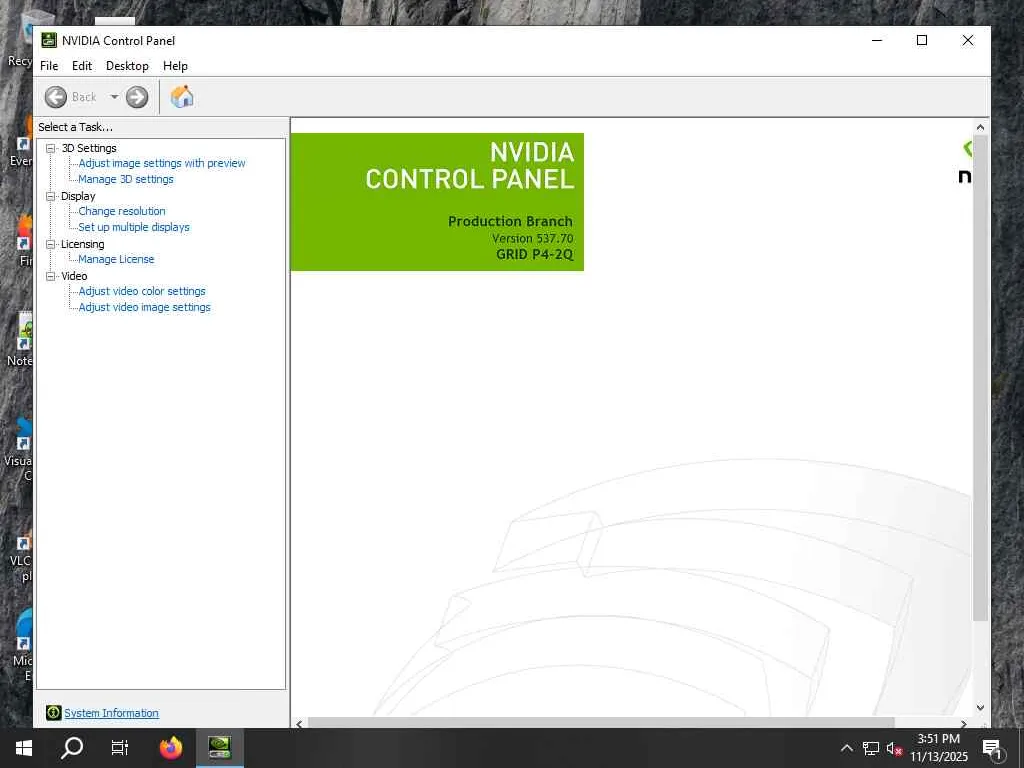Open the taskbar Search icon
Screen dimensions: 1024x768
(x=72, y=748)
